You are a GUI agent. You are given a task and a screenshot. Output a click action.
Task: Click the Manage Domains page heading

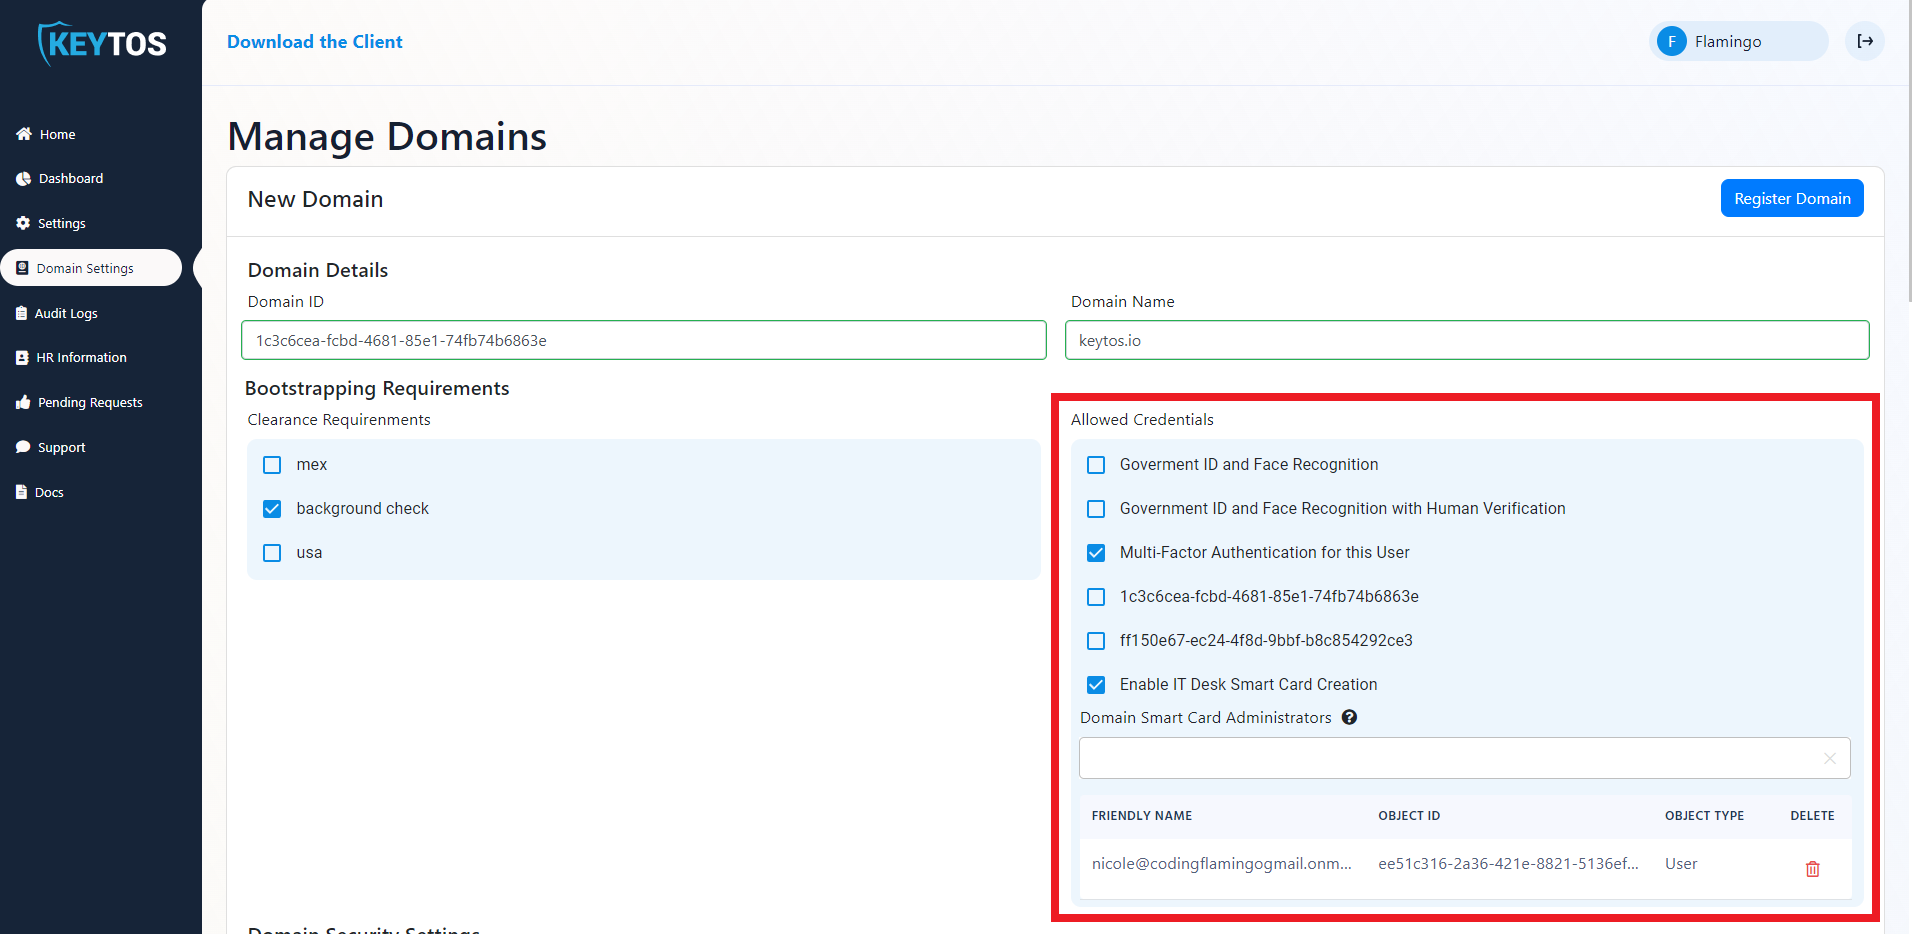pyautogui.click(x=387, y=137)
